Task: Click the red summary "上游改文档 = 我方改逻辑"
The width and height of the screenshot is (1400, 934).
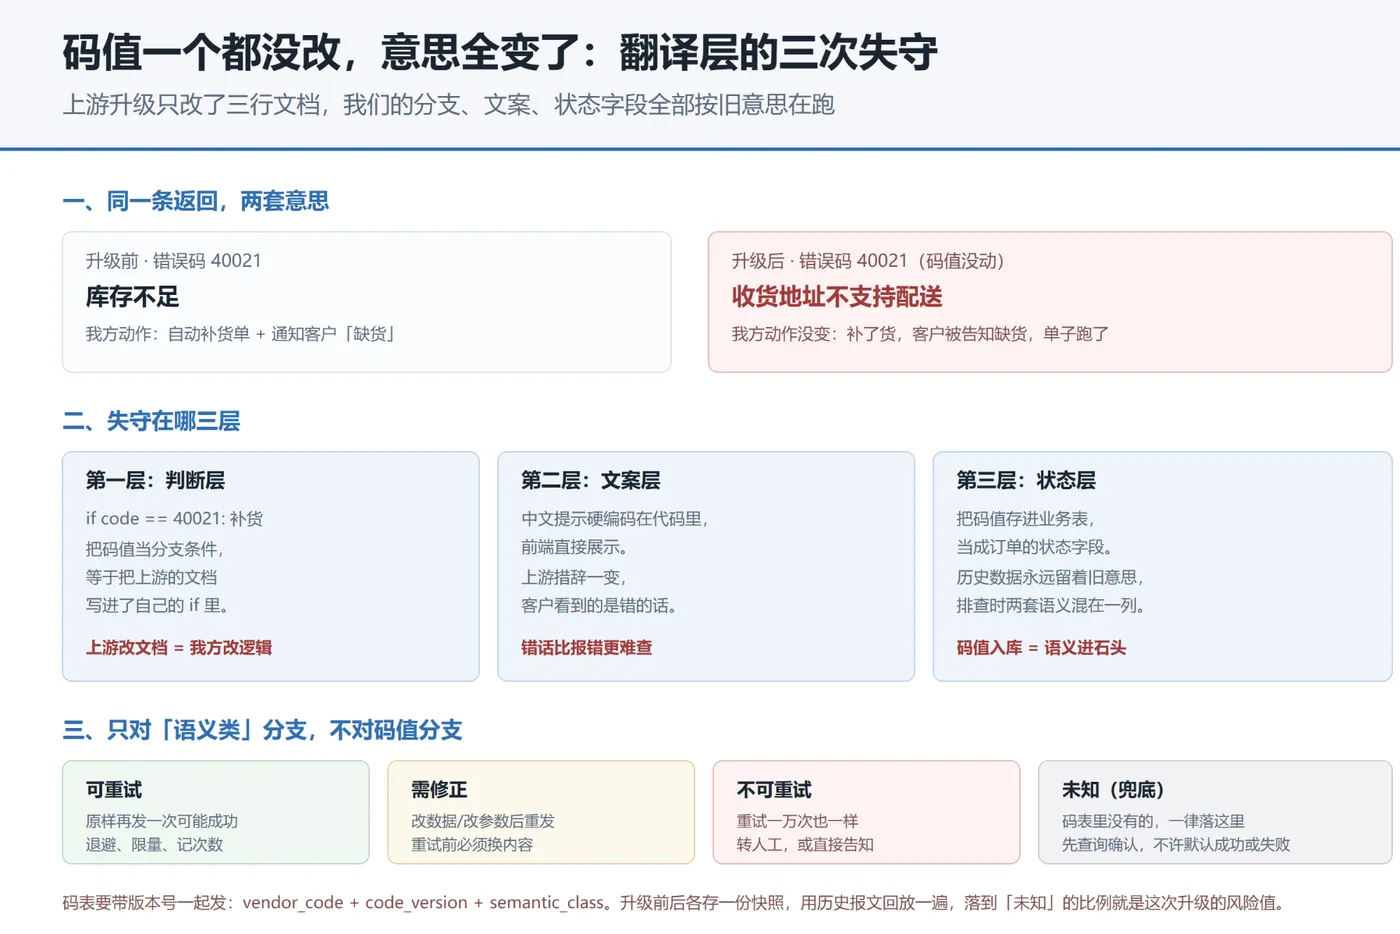Action: coord(179,648)
